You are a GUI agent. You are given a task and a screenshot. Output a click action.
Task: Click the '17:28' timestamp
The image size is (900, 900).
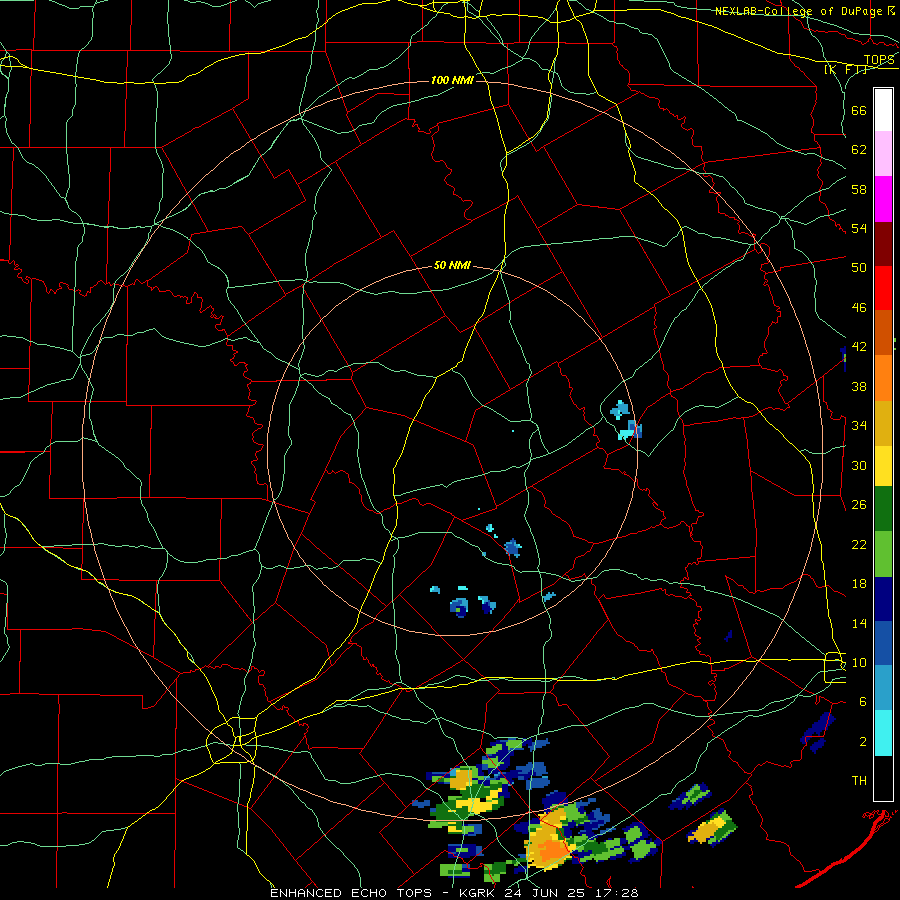[x=617, y=893]
